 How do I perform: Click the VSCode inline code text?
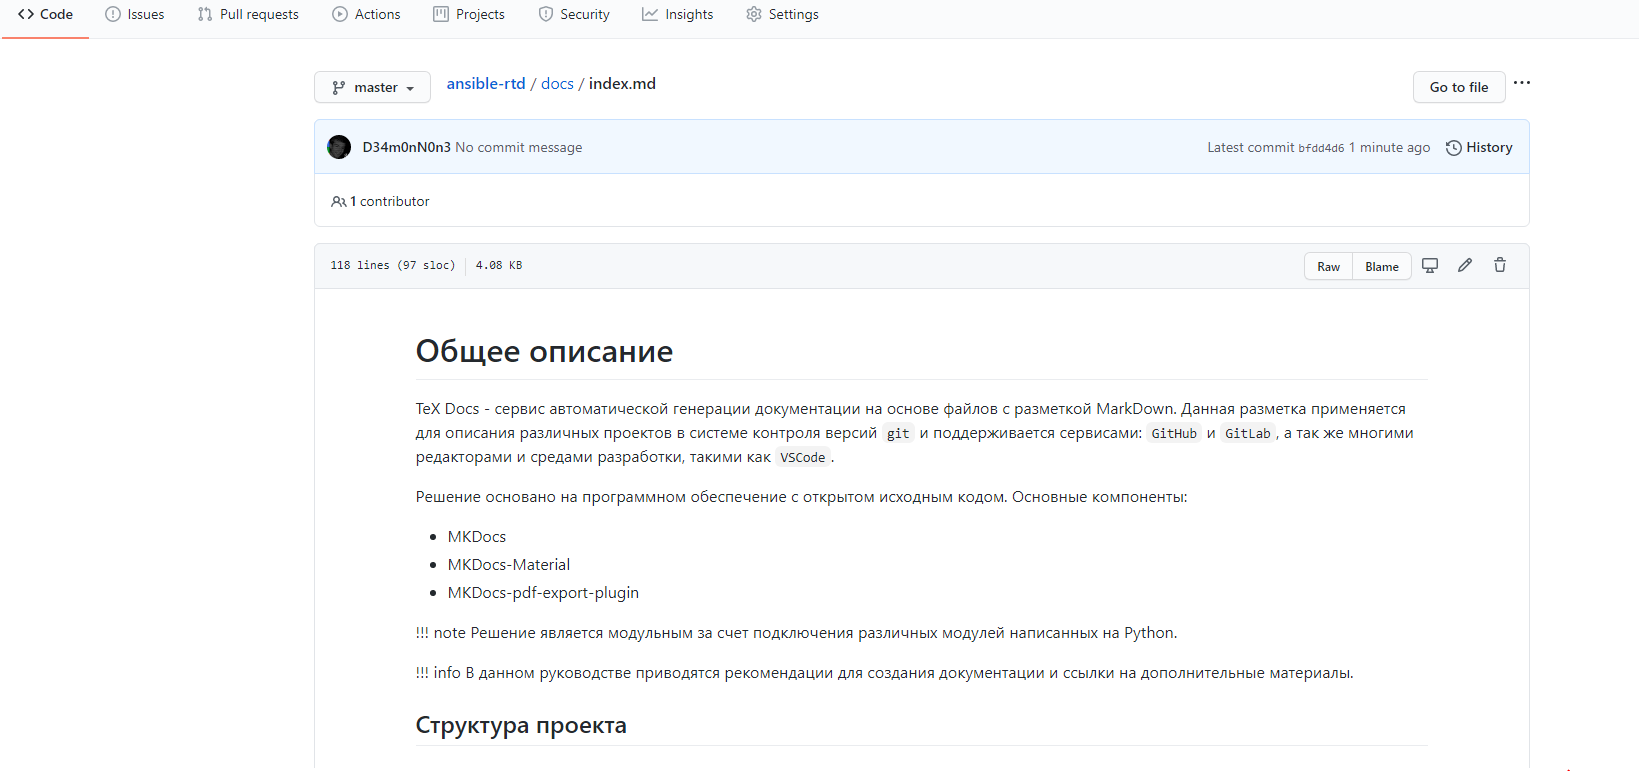tap(803, 457)
